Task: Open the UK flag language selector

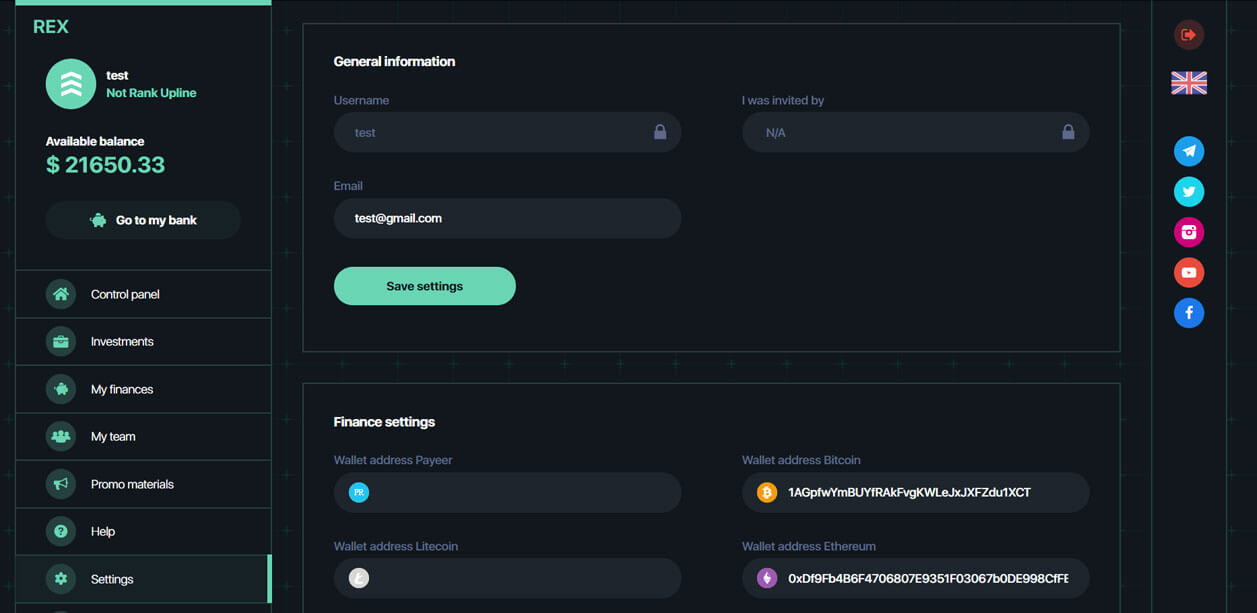Action: click(1188, 83)
